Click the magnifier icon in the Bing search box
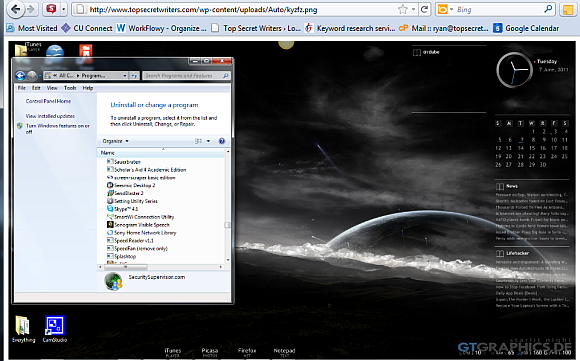This screenshot has width=580, height=361. (x=548, y=9)
